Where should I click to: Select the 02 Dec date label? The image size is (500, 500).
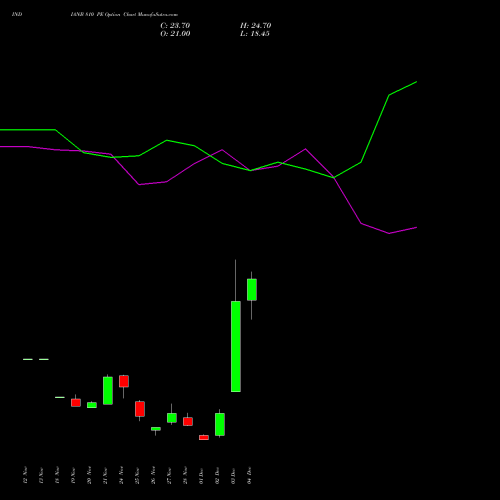click(x=218, y=475)
